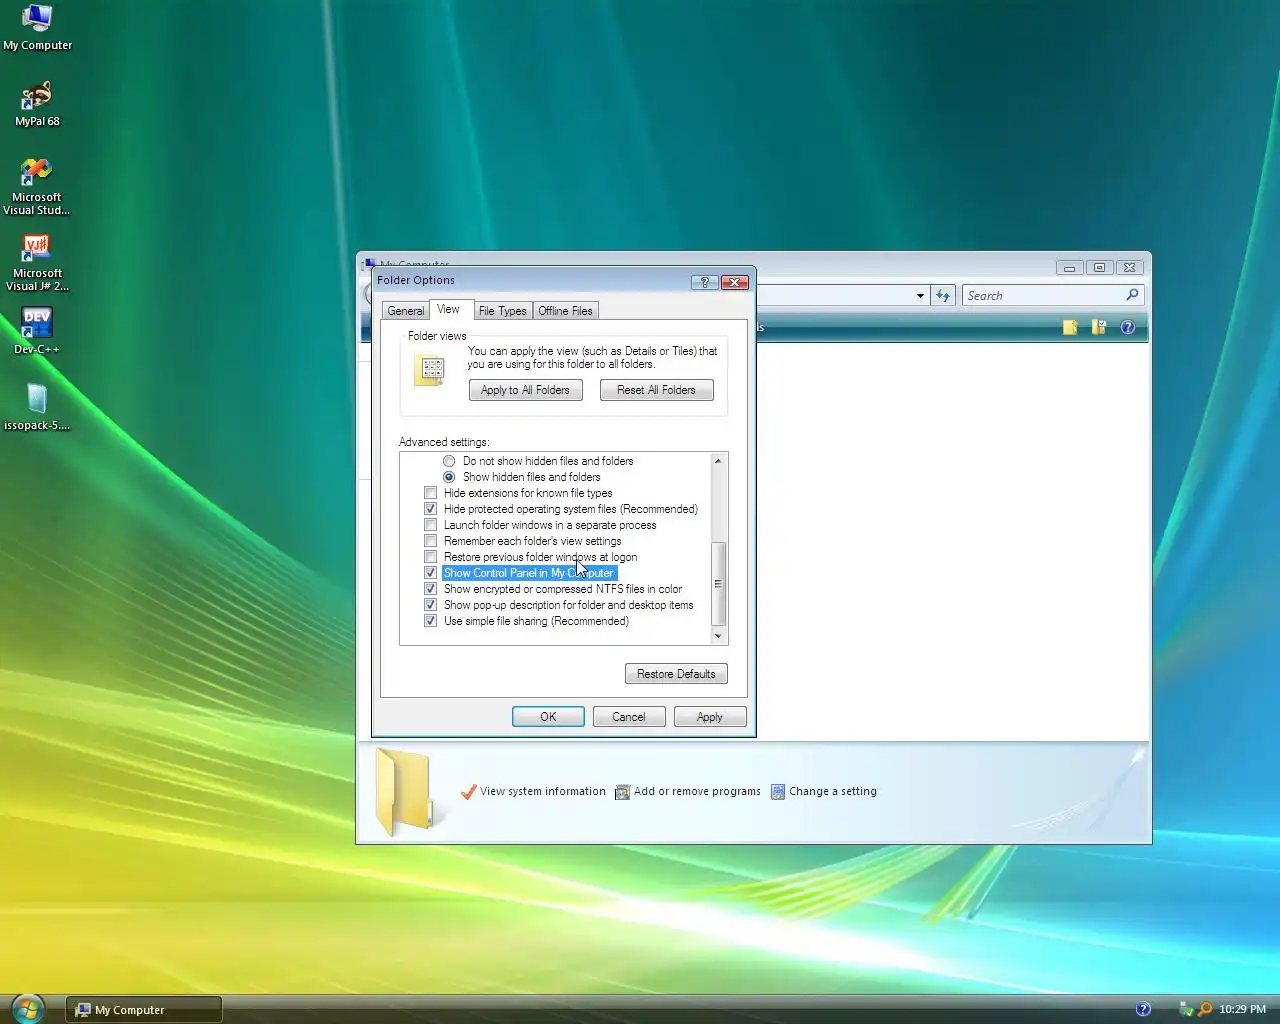Click the Advanced settings scrollbar down arrow
1280x1024 pixels.
(718, 636)
